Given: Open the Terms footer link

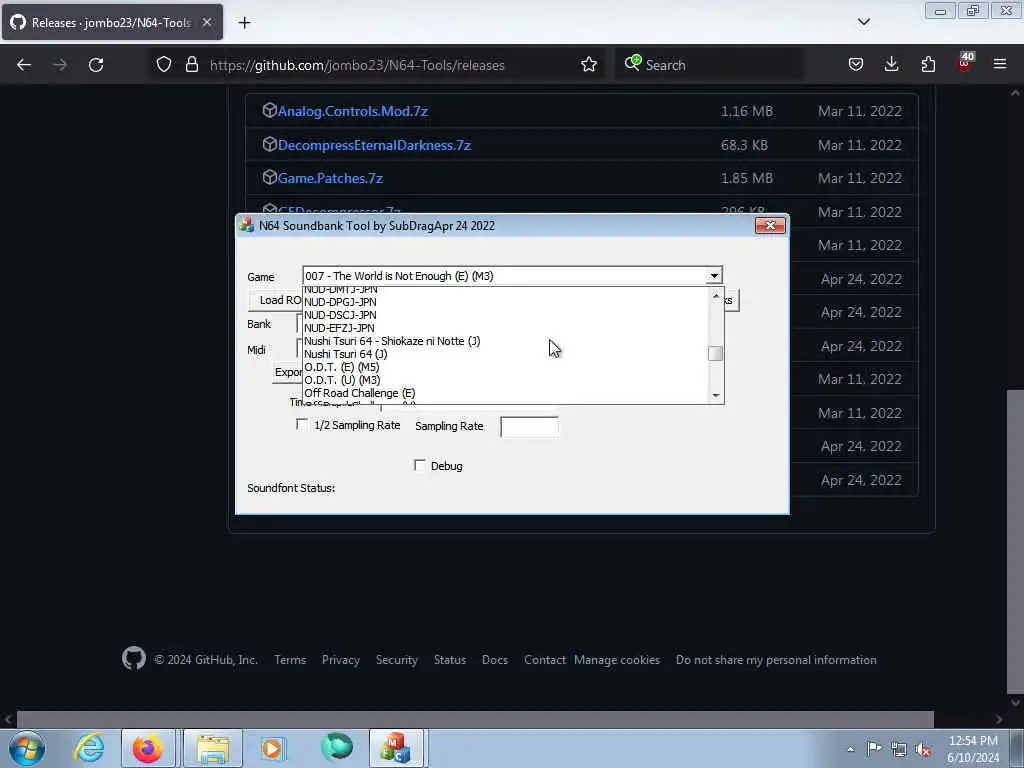Looking at the screenshot, I should click(x=290, y=660).
